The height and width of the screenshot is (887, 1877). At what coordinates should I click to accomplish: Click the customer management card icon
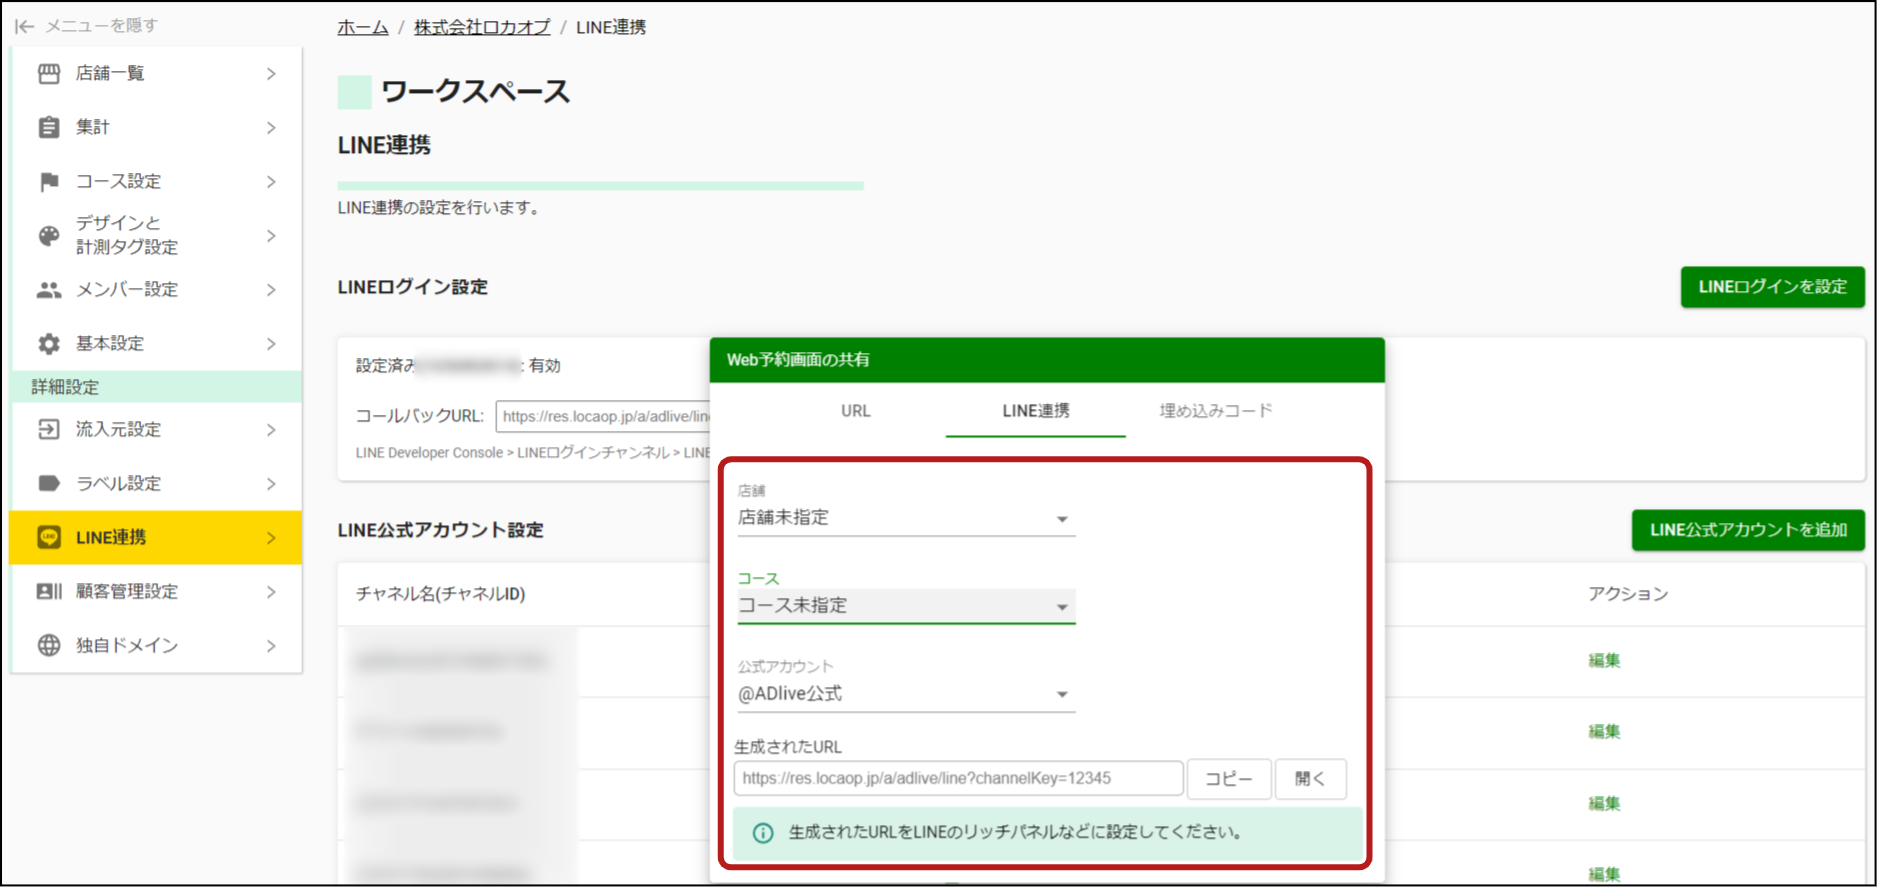click(49, 591)
